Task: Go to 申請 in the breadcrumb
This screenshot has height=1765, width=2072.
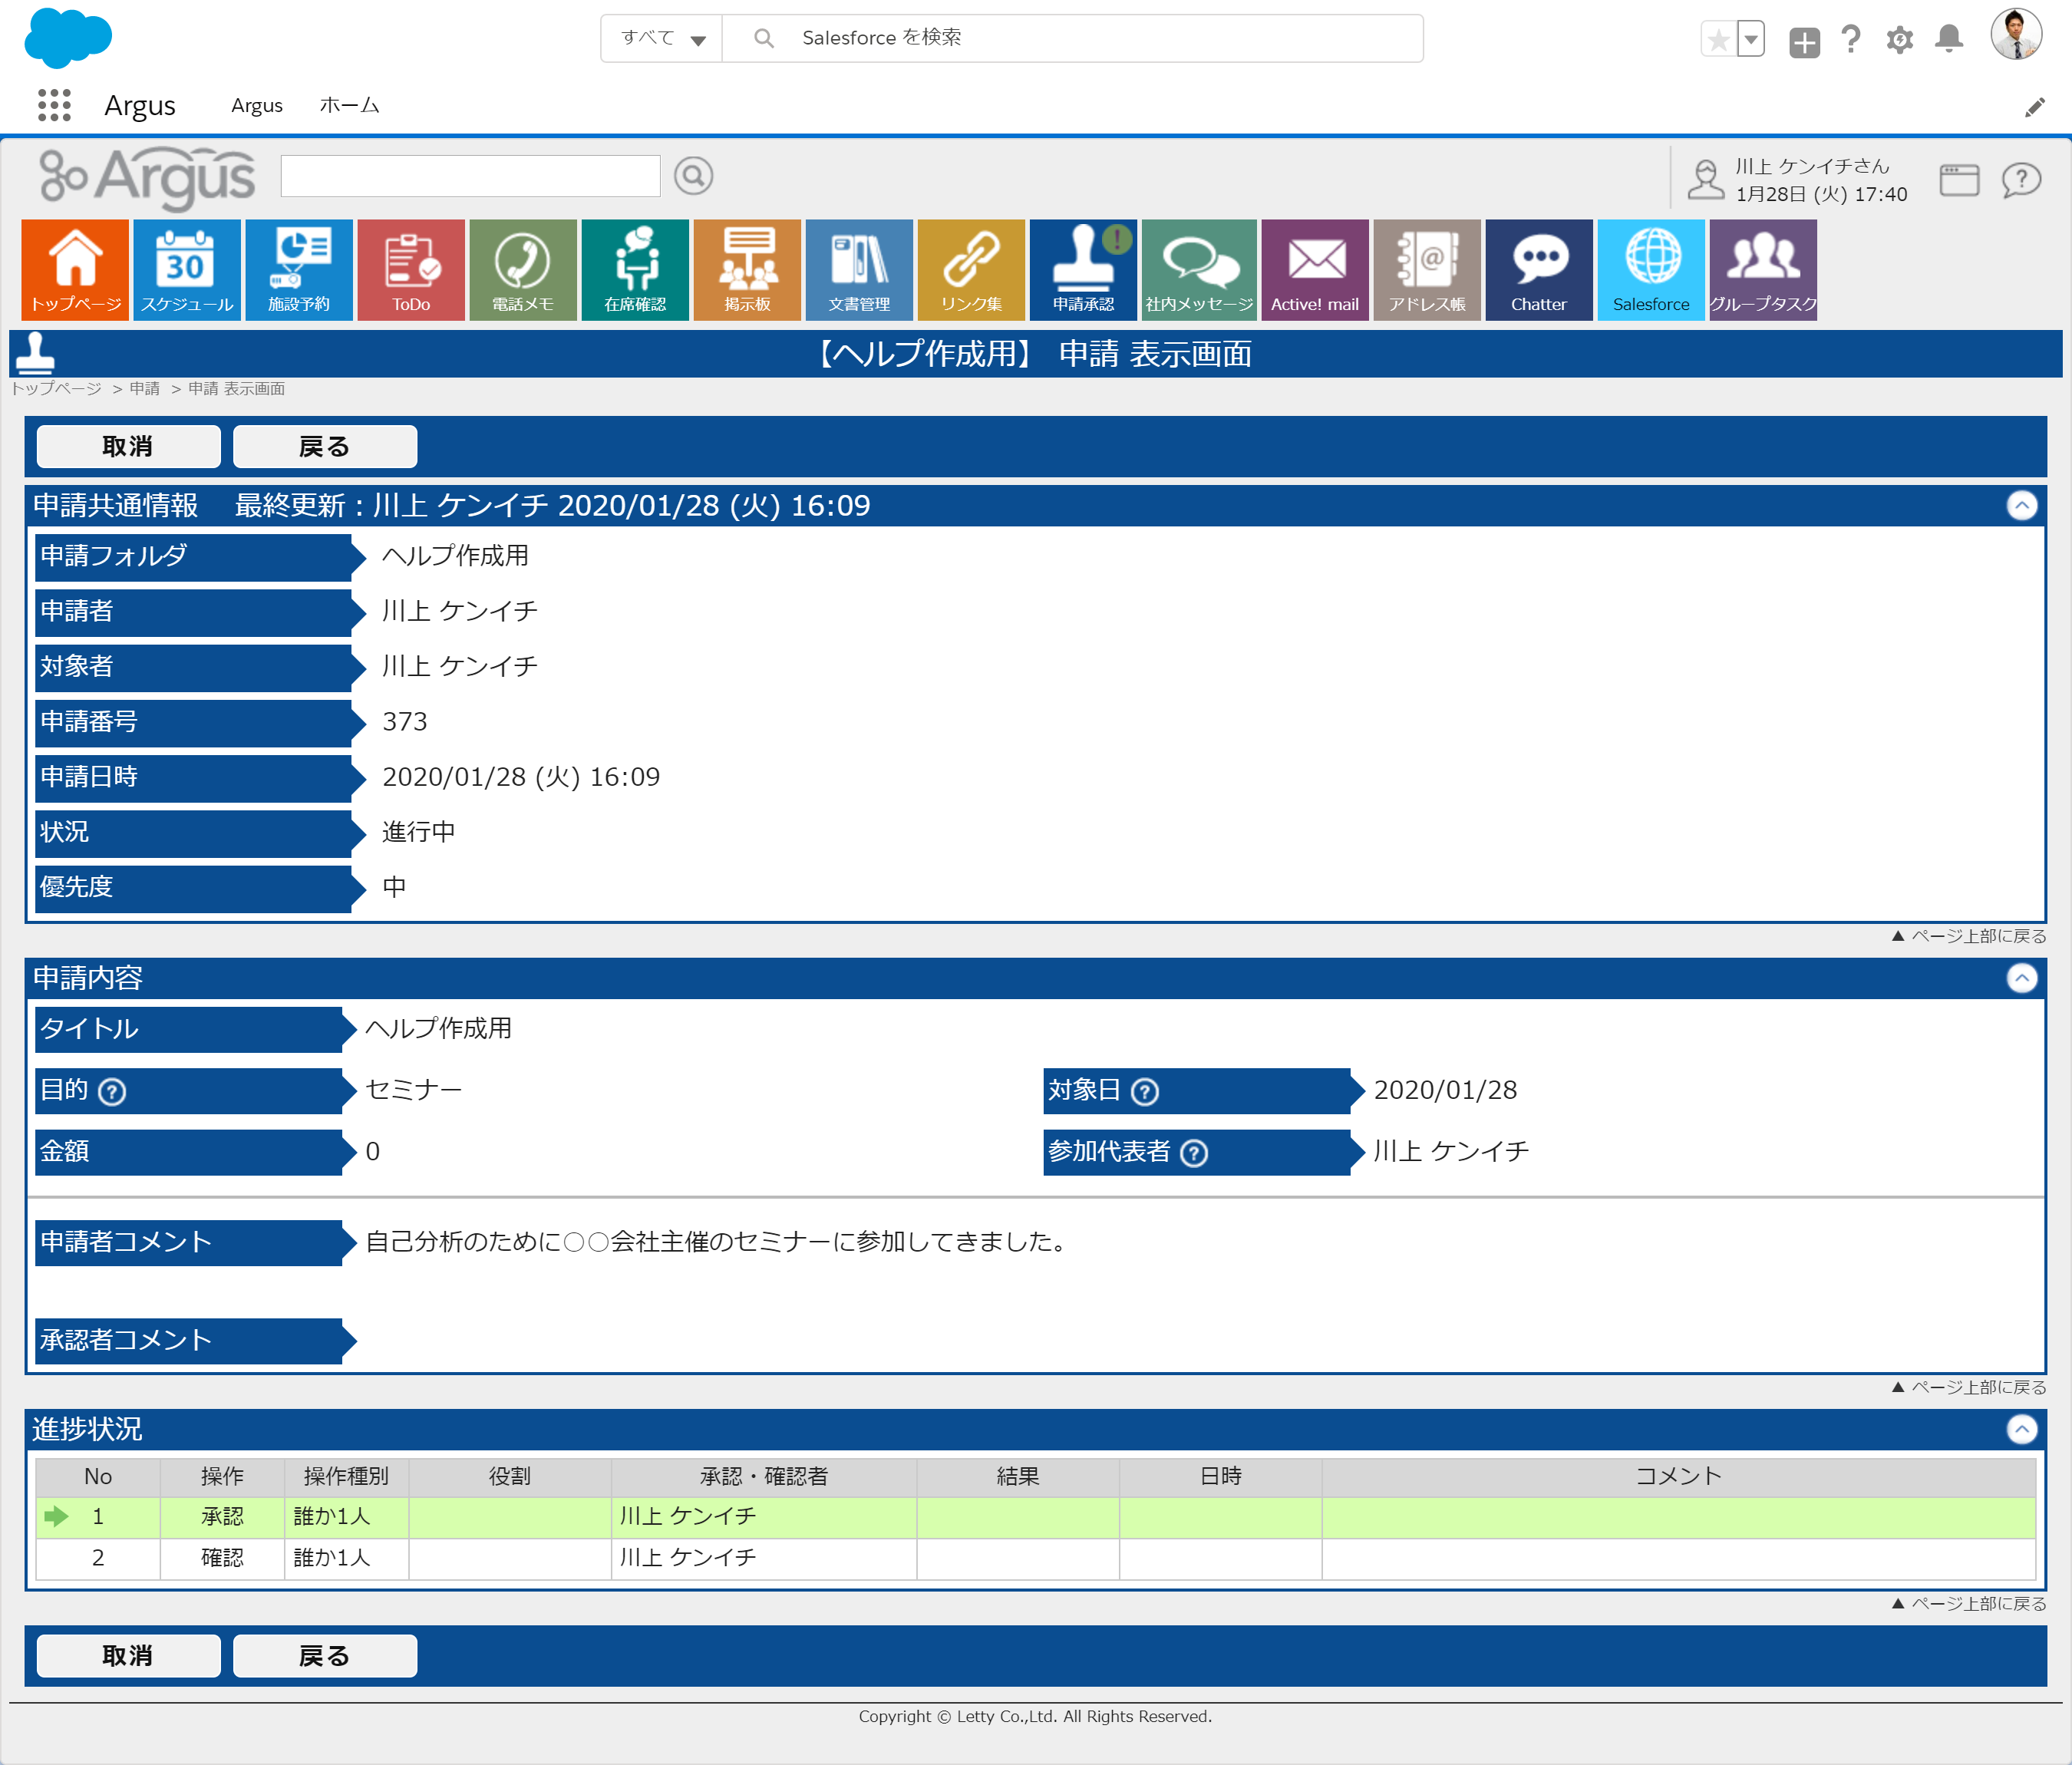Action: pyautogui.click(x=145, y=388)
